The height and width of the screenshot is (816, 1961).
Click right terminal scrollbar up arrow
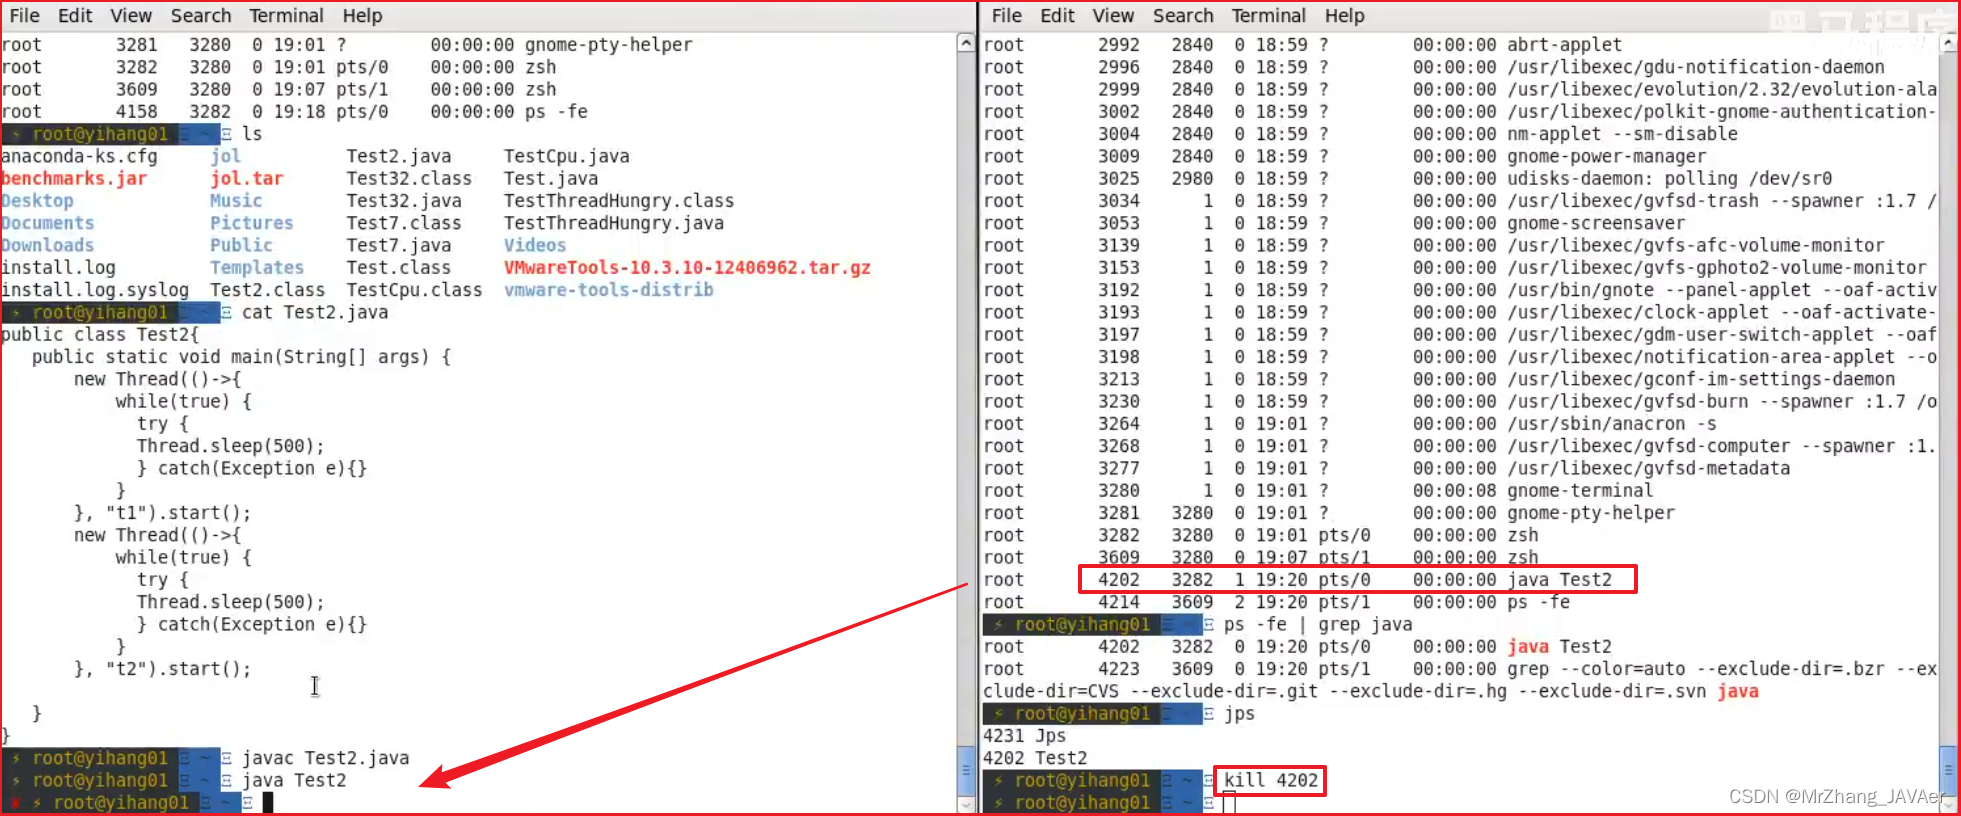[x=1948, y=42]
